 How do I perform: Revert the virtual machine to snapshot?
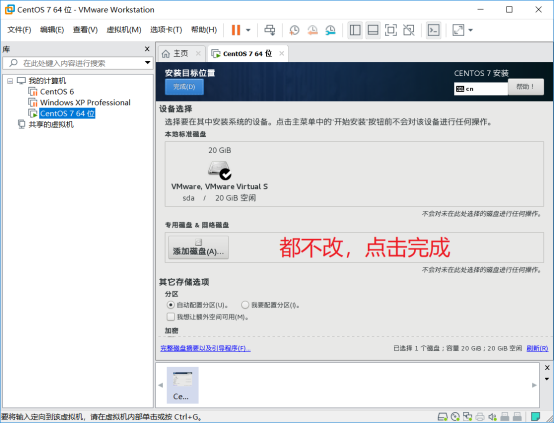tap(312, 30)
